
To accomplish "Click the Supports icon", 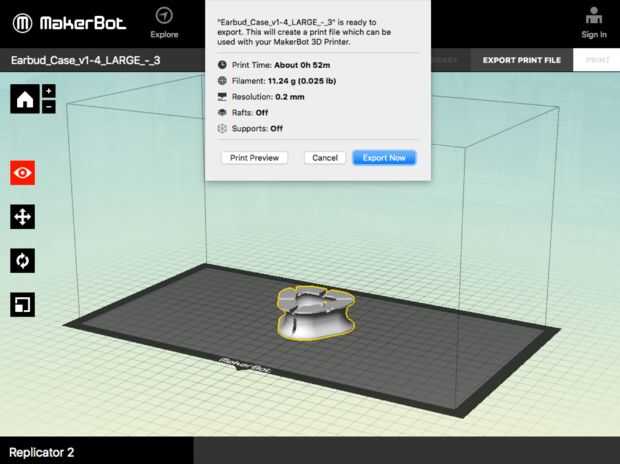I will (x=222, y=128).
